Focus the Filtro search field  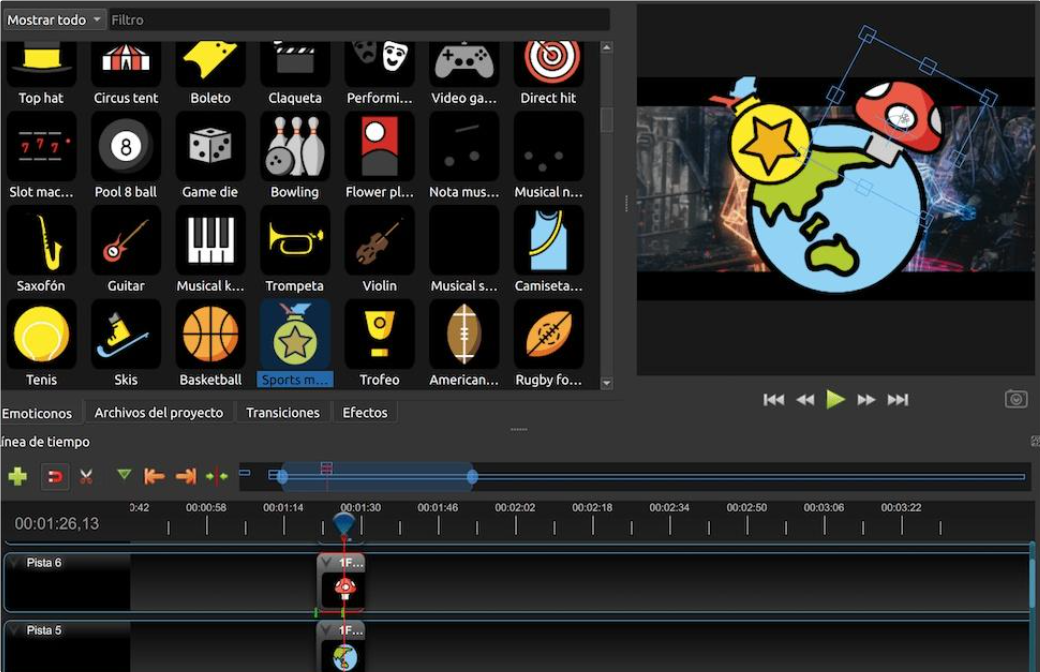pos(358,20)
